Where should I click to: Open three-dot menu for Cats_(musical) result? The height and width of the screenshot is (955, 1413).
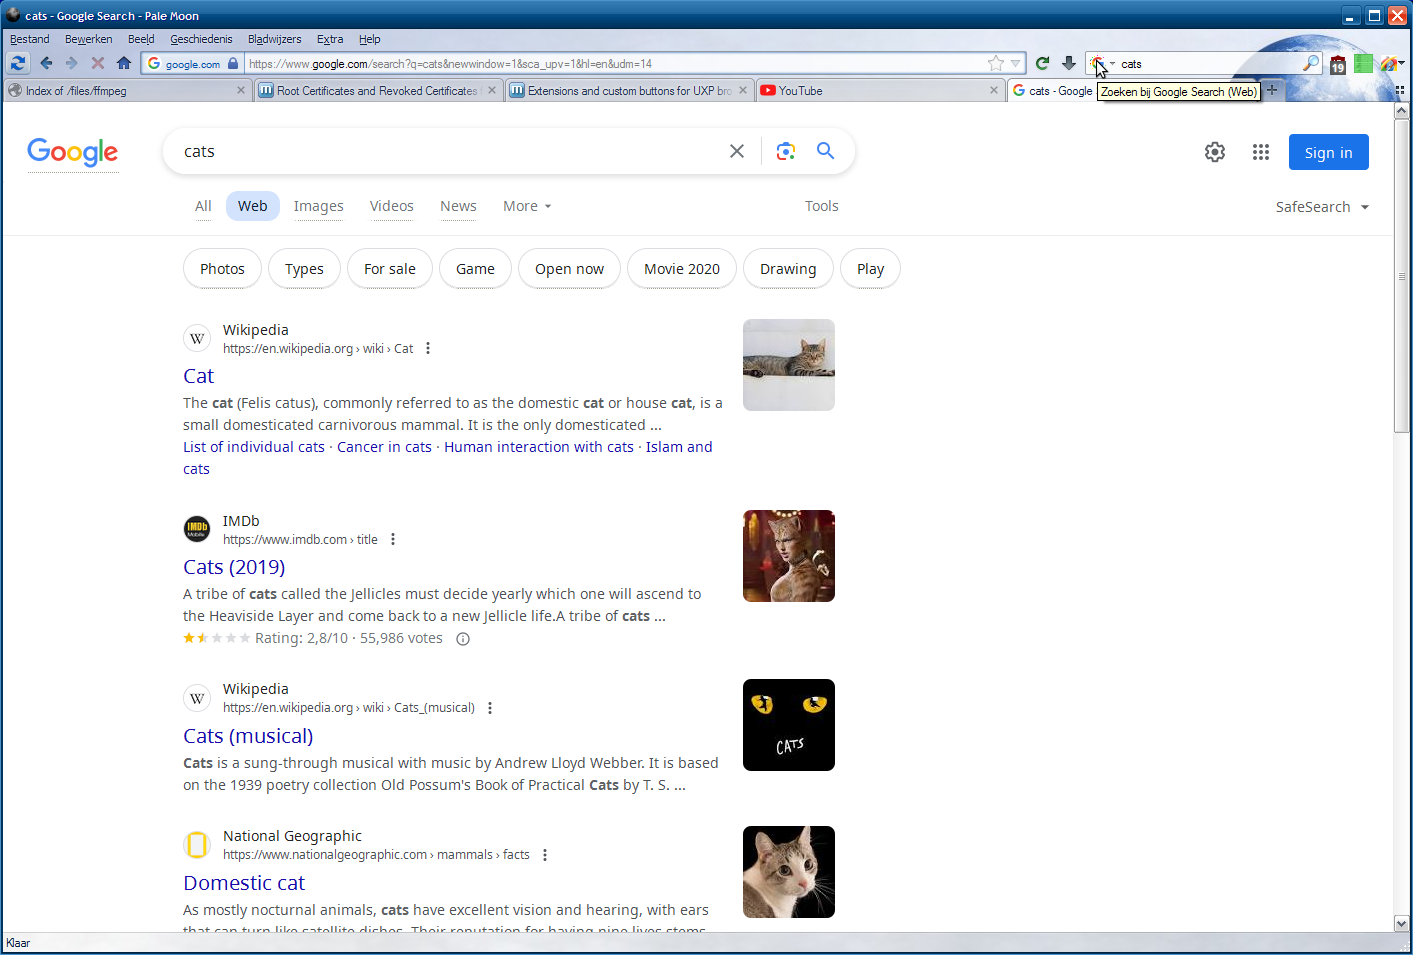coord(490,708)
